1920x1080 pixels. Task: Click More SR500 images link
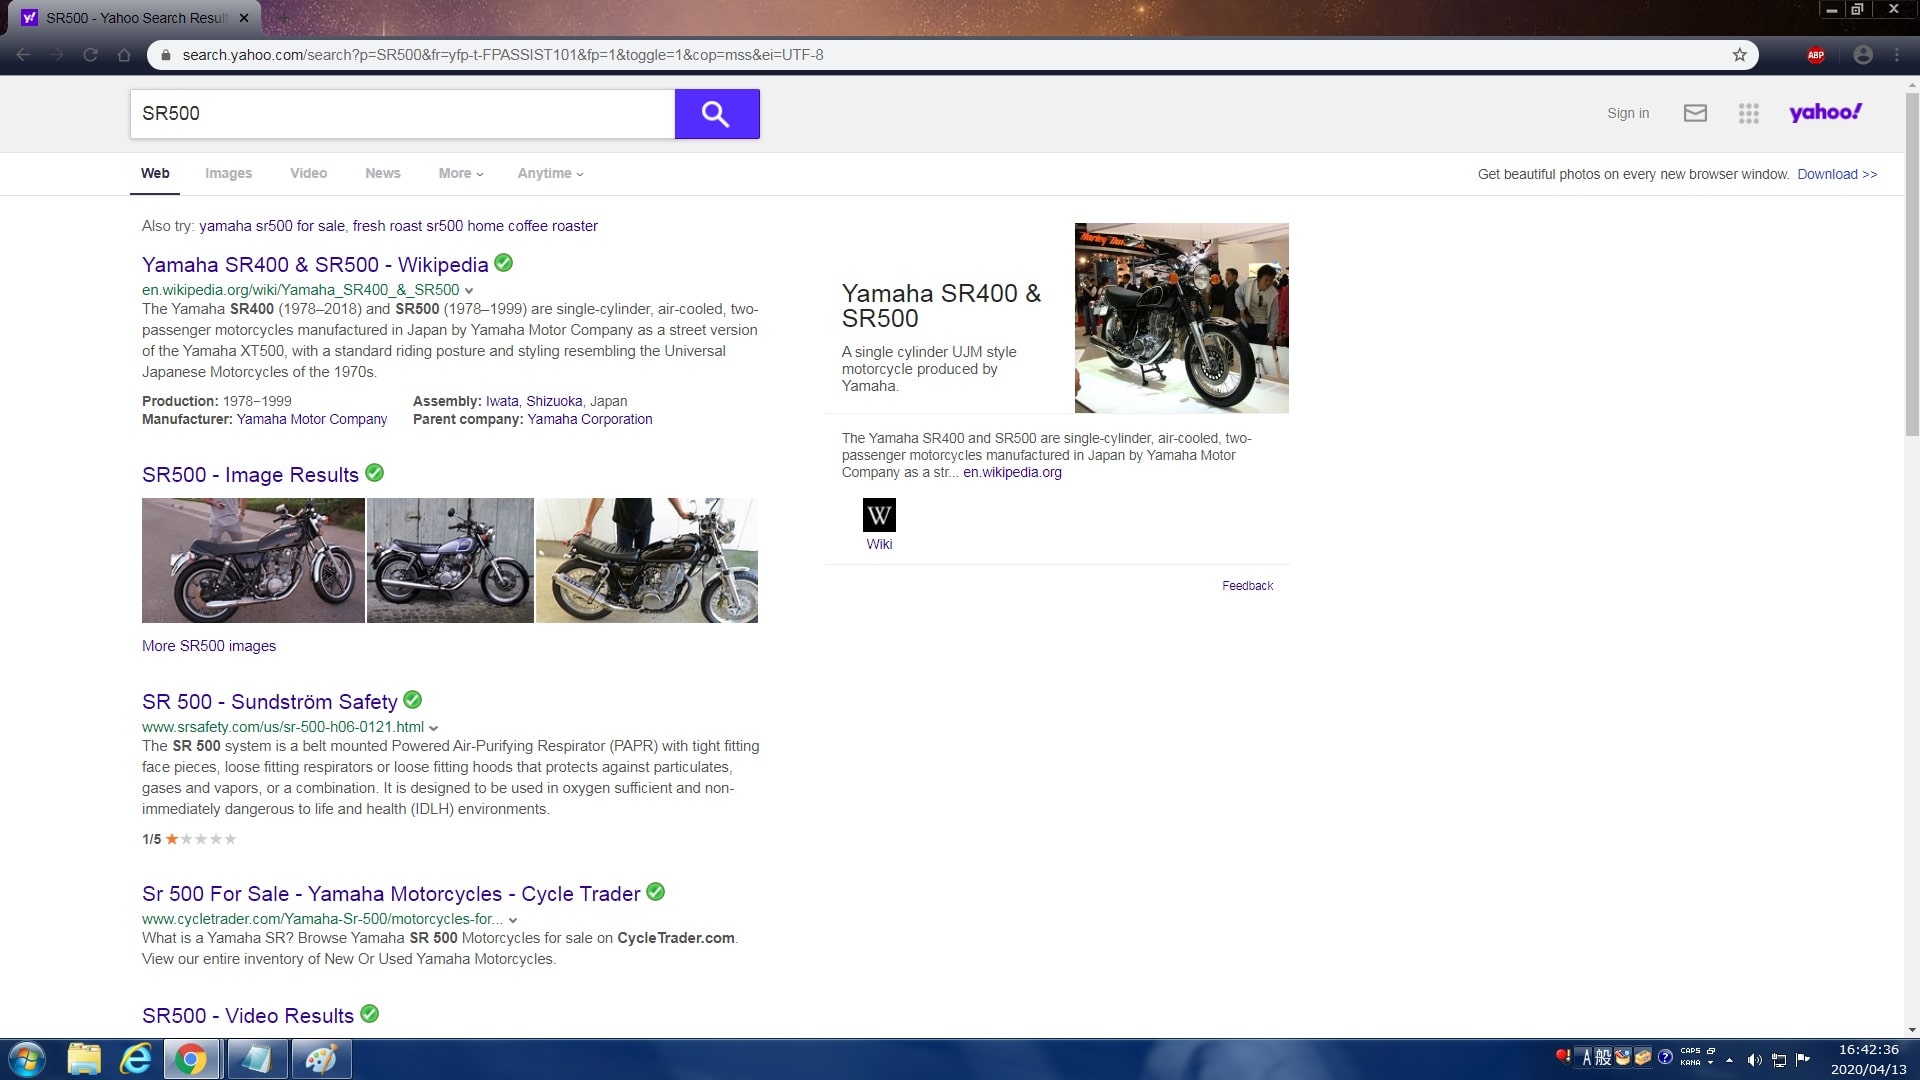(209, 646)
